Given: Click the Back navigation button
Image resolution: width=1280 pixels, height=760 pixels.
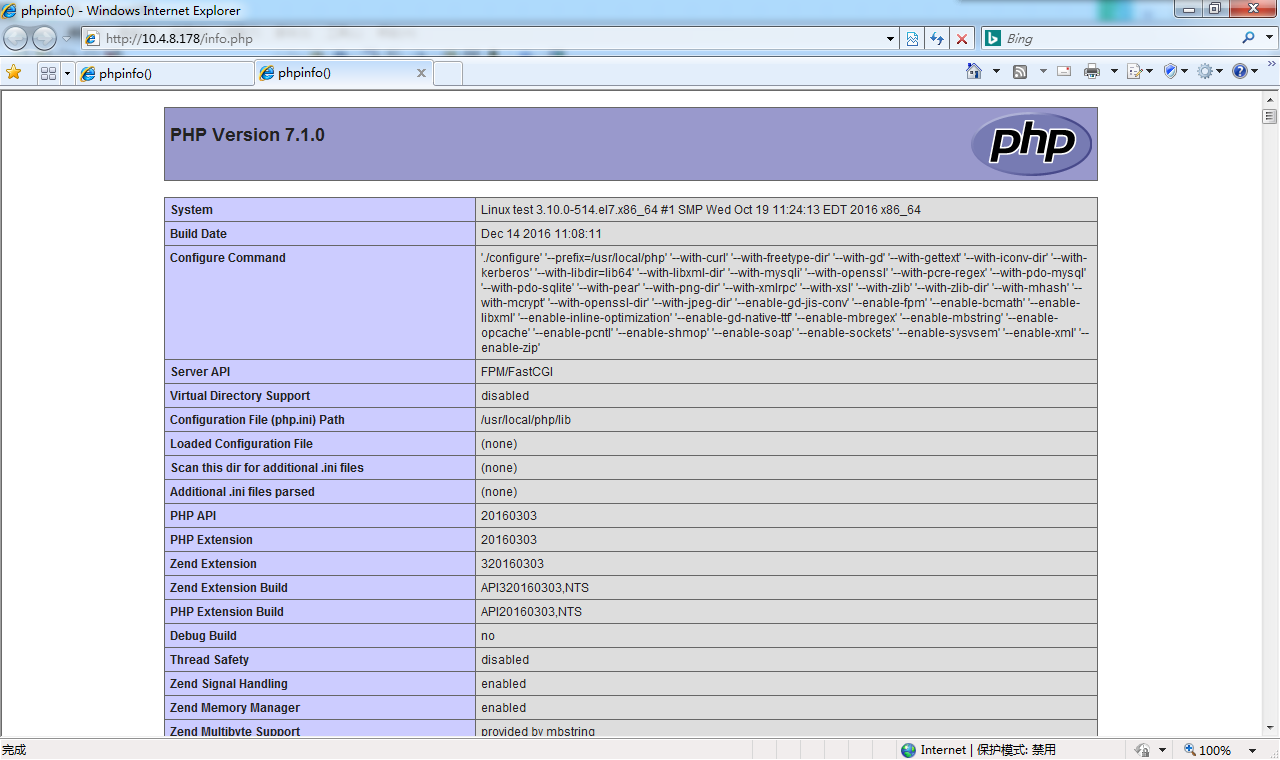Looking at the screenshot, I should (16, 39).
